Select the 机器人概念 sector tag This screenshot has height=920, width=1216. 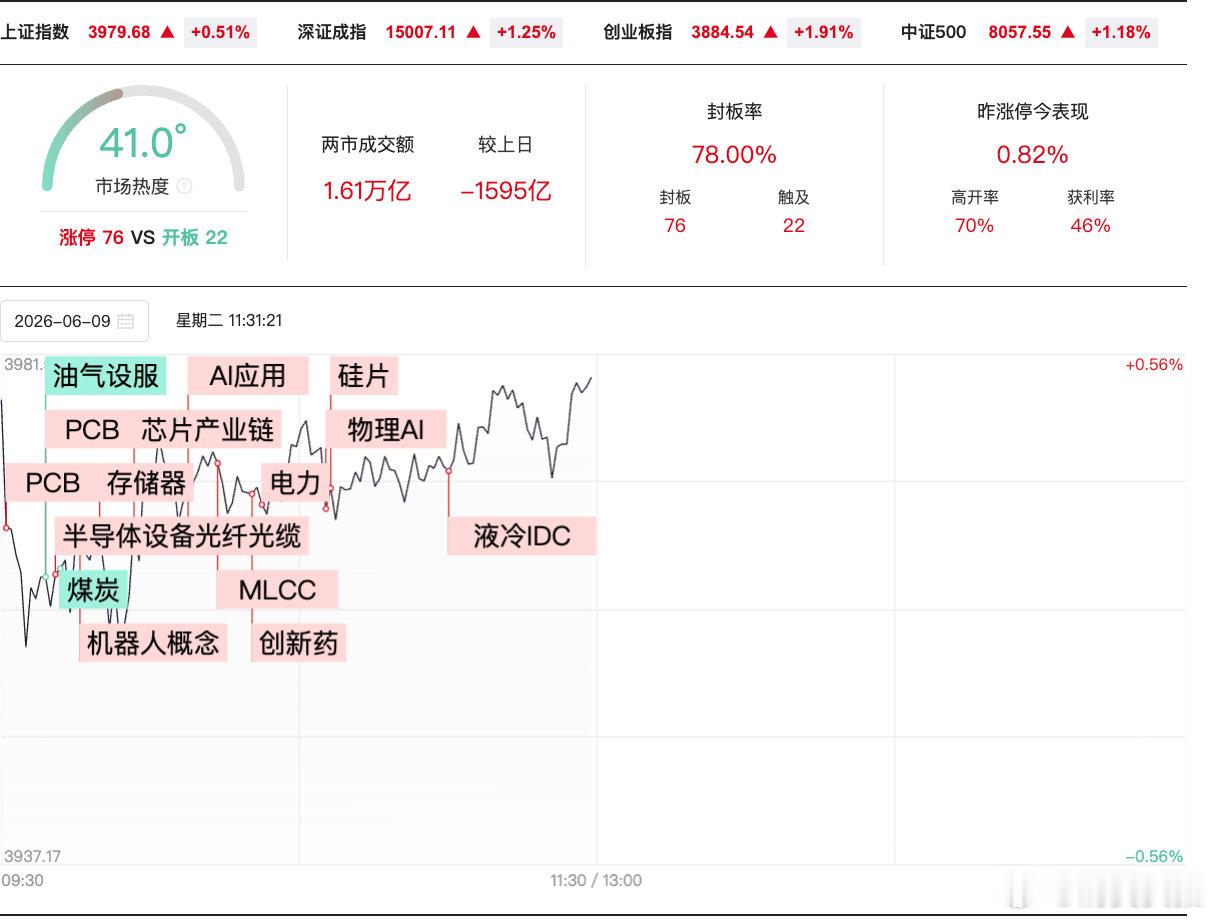click(x=153, y=642)
